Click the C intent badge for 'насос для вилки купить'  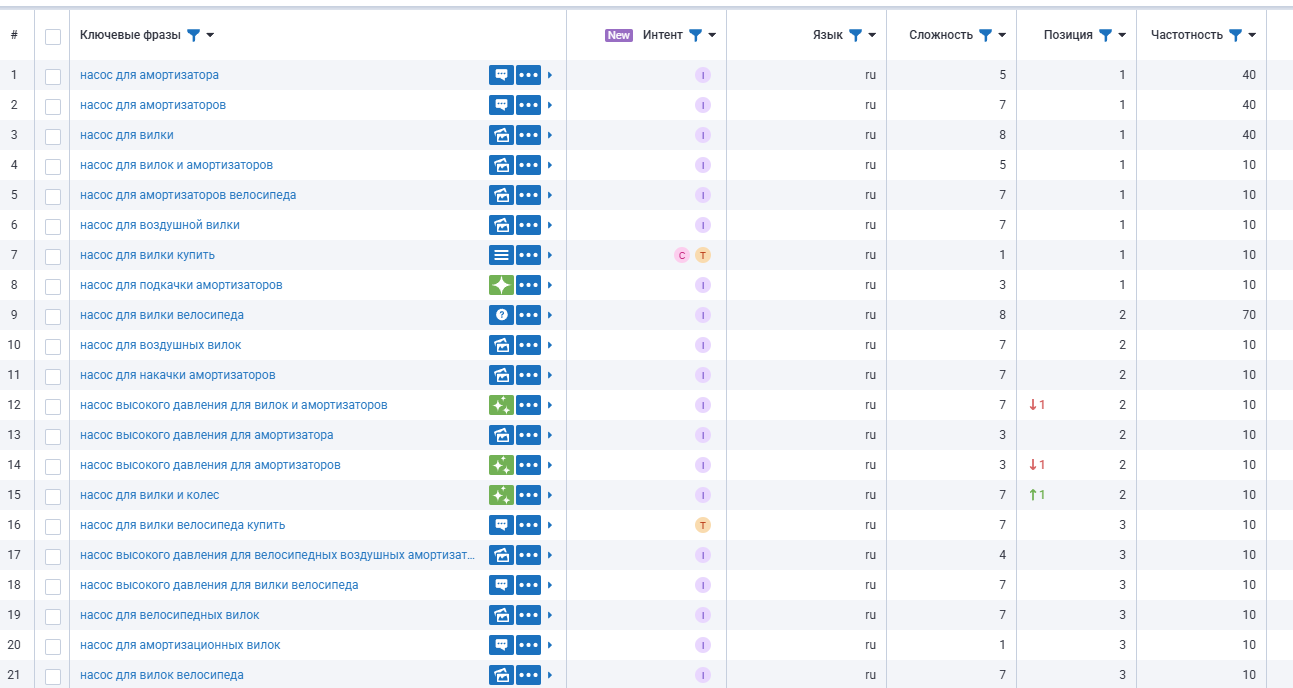pyautogui.click(x=682, y=255)
